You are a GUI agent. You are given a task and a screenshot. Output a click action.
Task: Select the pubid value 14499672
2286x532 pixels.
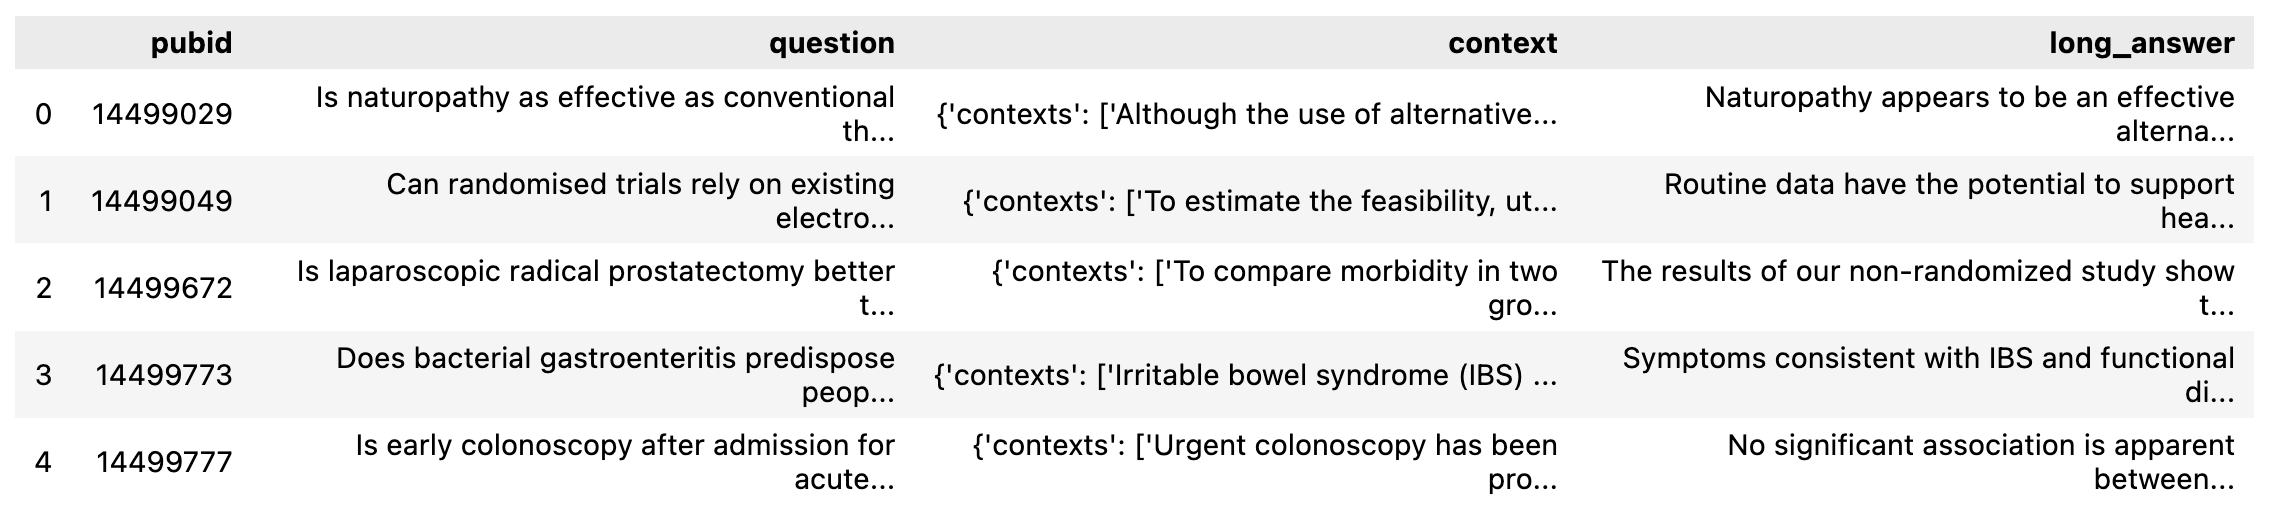click(x=162, y=288)
